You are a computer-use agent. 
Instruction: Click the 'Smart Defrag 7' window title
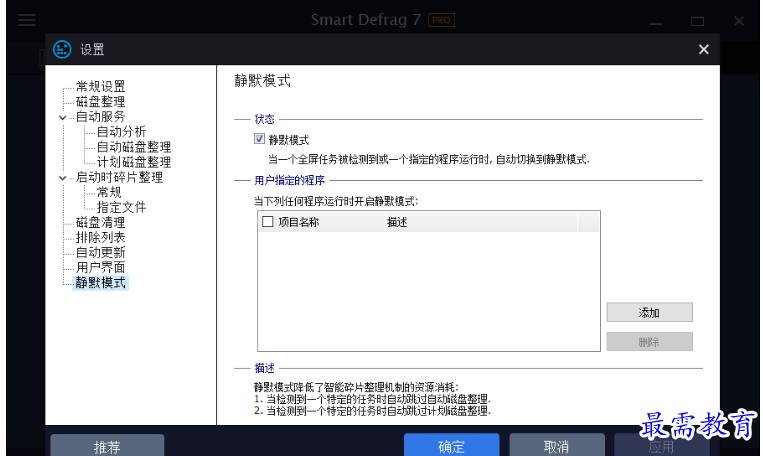pos(366,20)
